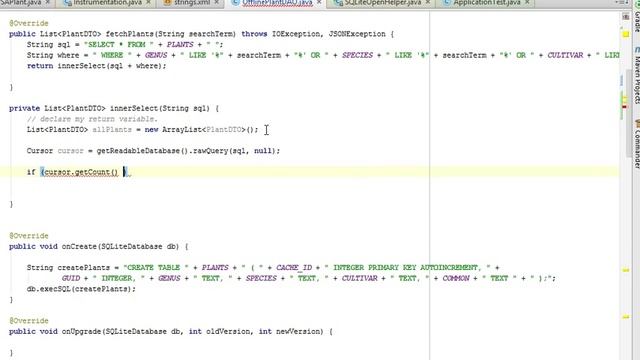Select the OfflinePlantDAO.java tab
The width and height of the screenshot is (640, 360).
click(x=277, y=3)
